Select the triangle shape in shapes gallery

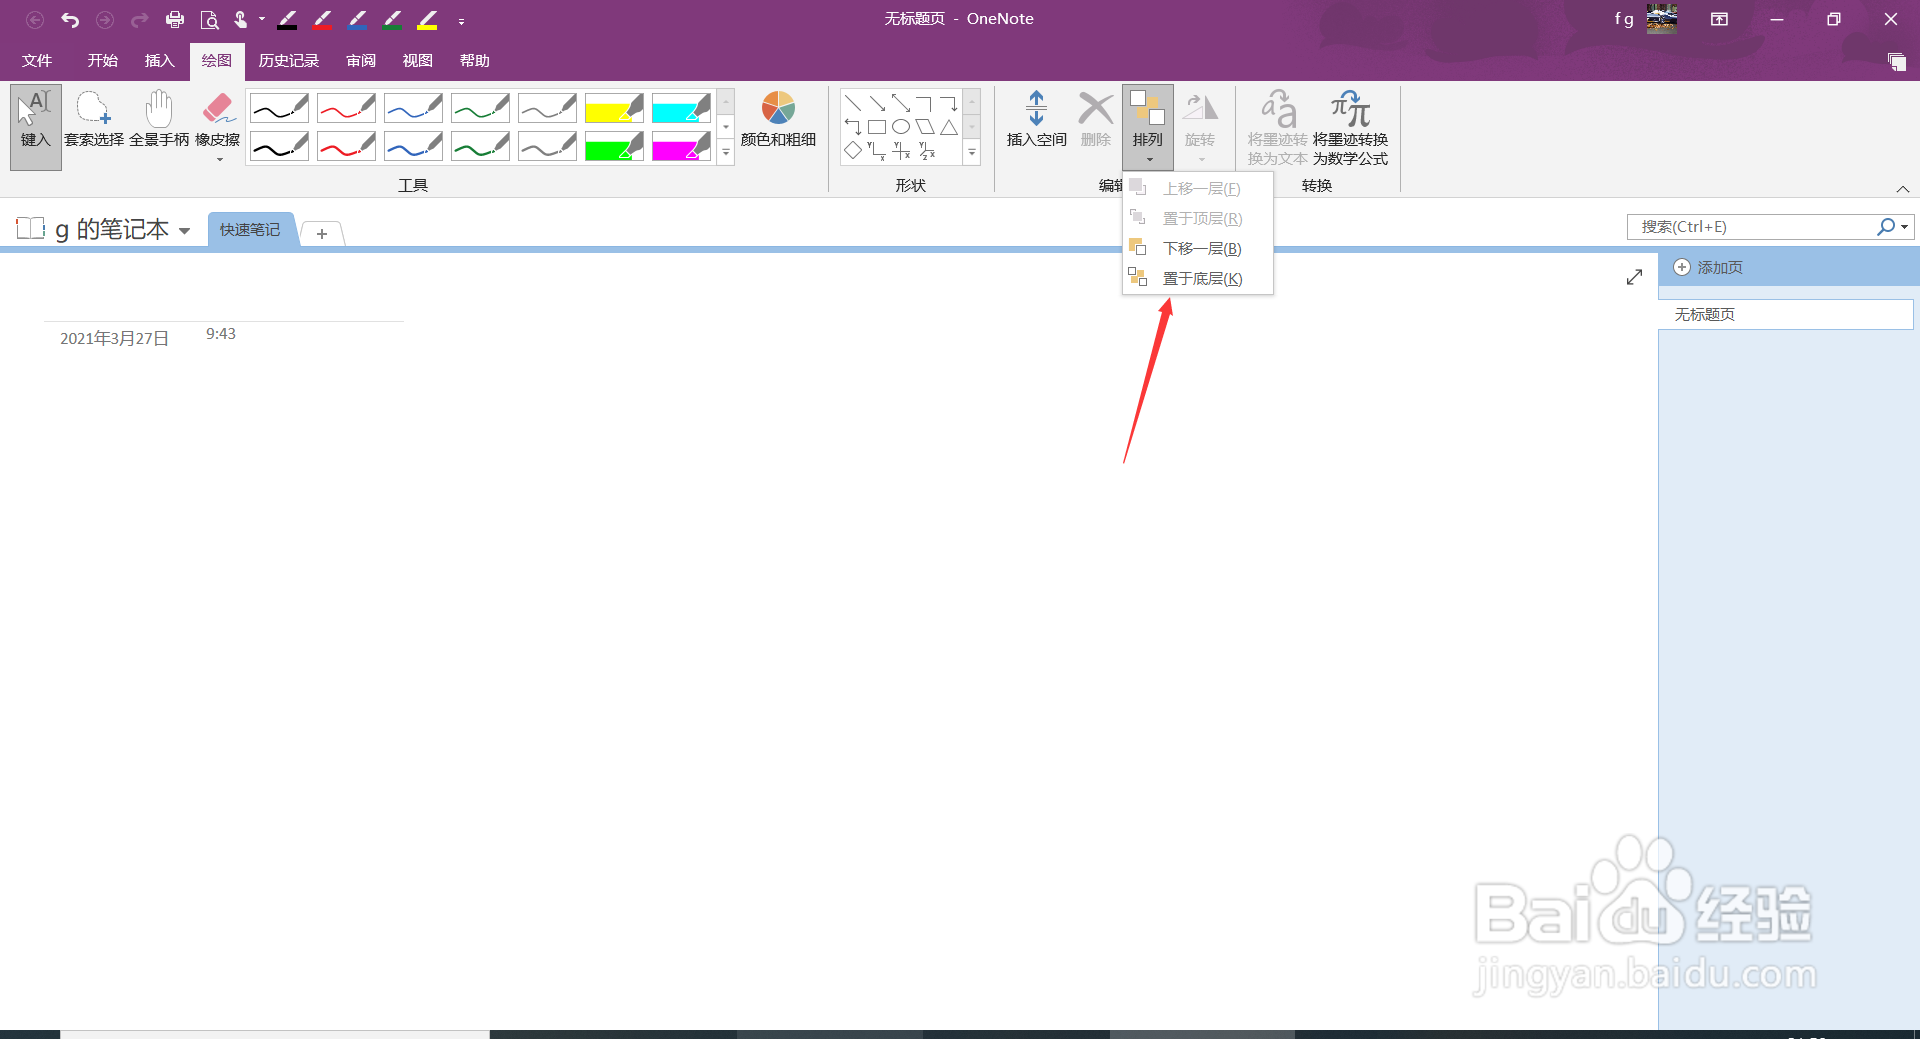point(949,127)
